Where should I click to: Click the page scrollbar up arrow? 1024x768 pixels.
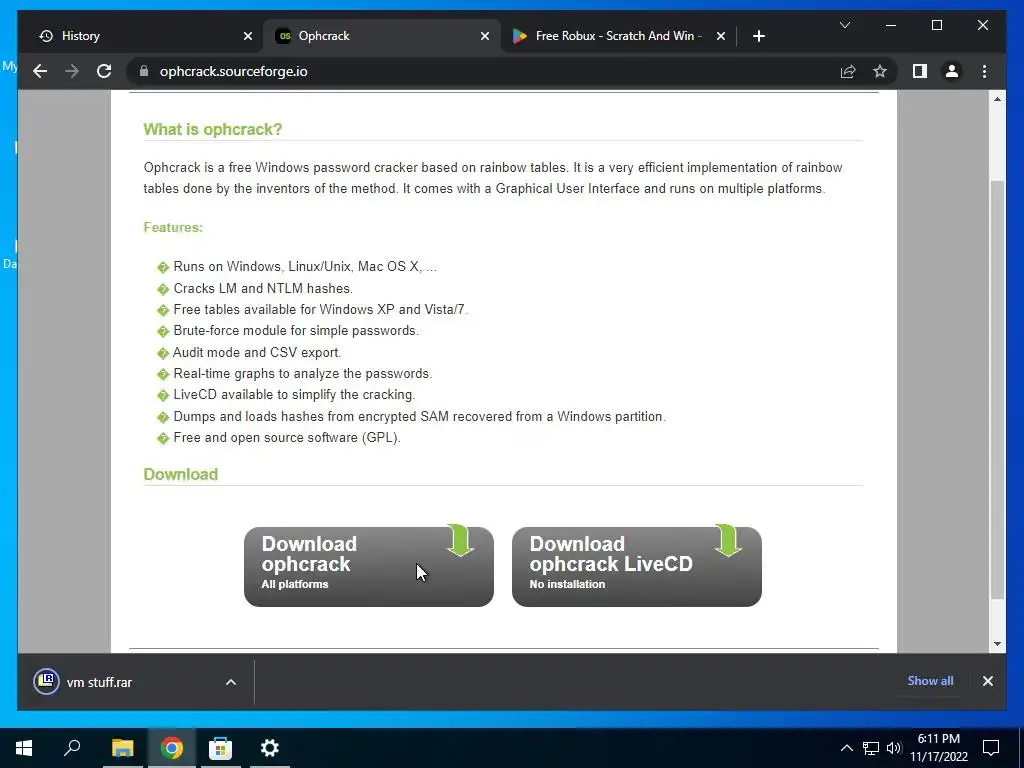997,99
